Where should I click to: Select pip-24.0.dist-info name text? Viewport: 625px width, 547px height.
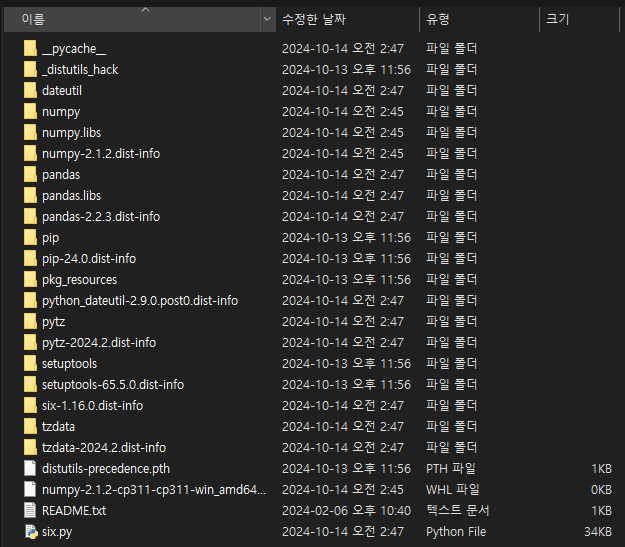coord(89,259)
